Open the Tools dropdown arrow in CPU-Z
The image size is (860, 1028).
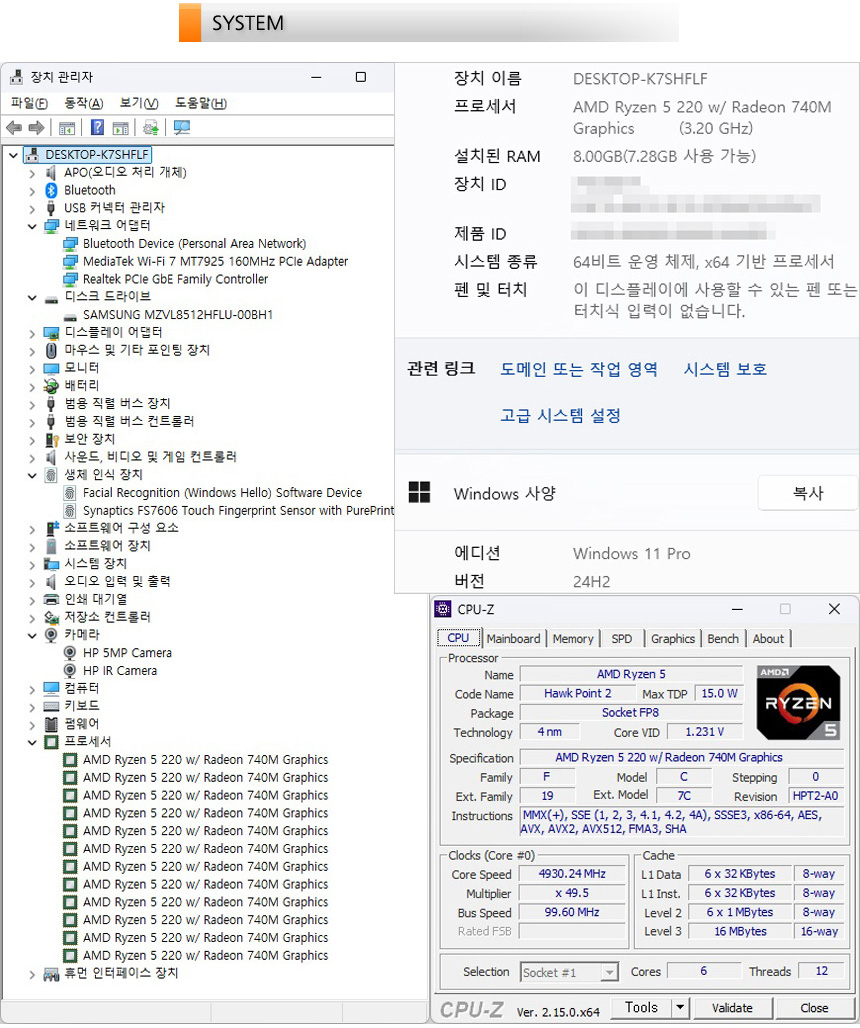[680, 1008]
